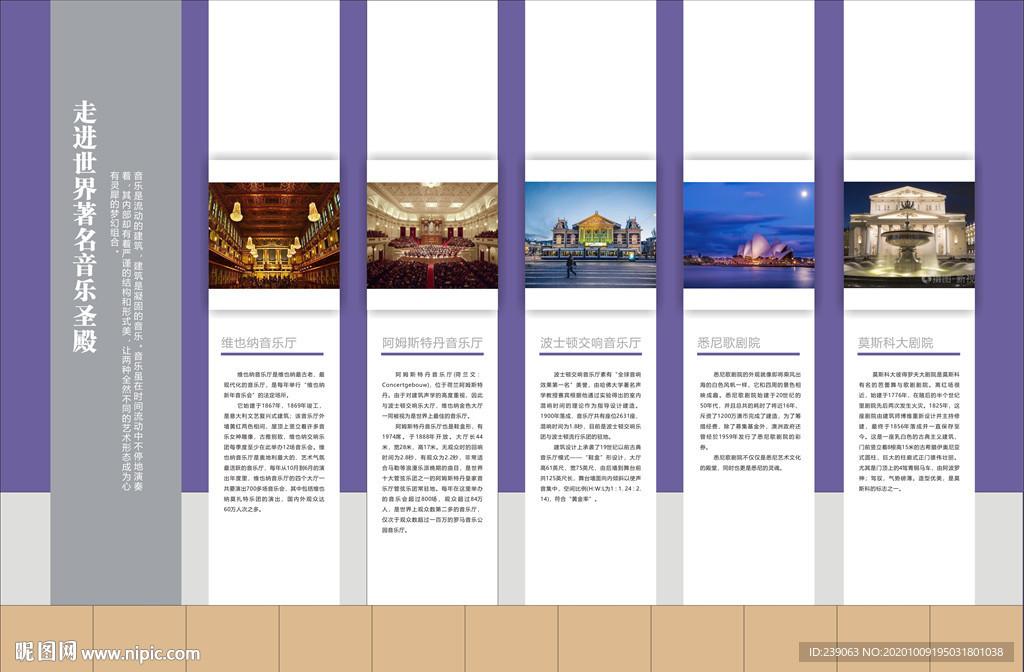Click the vertical subtitle starting 音乐是流动的建筑

127,331
